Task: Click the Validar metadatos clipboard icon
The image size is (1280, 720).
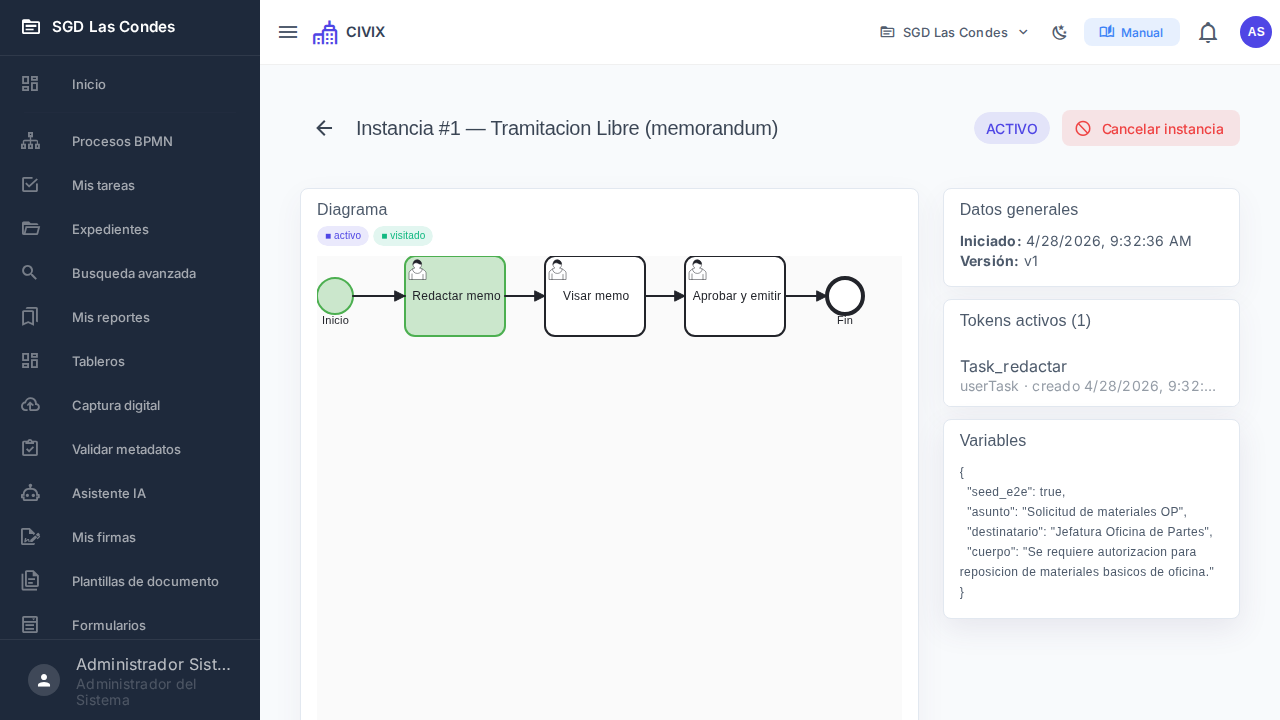Action: [x=30, y=449]
